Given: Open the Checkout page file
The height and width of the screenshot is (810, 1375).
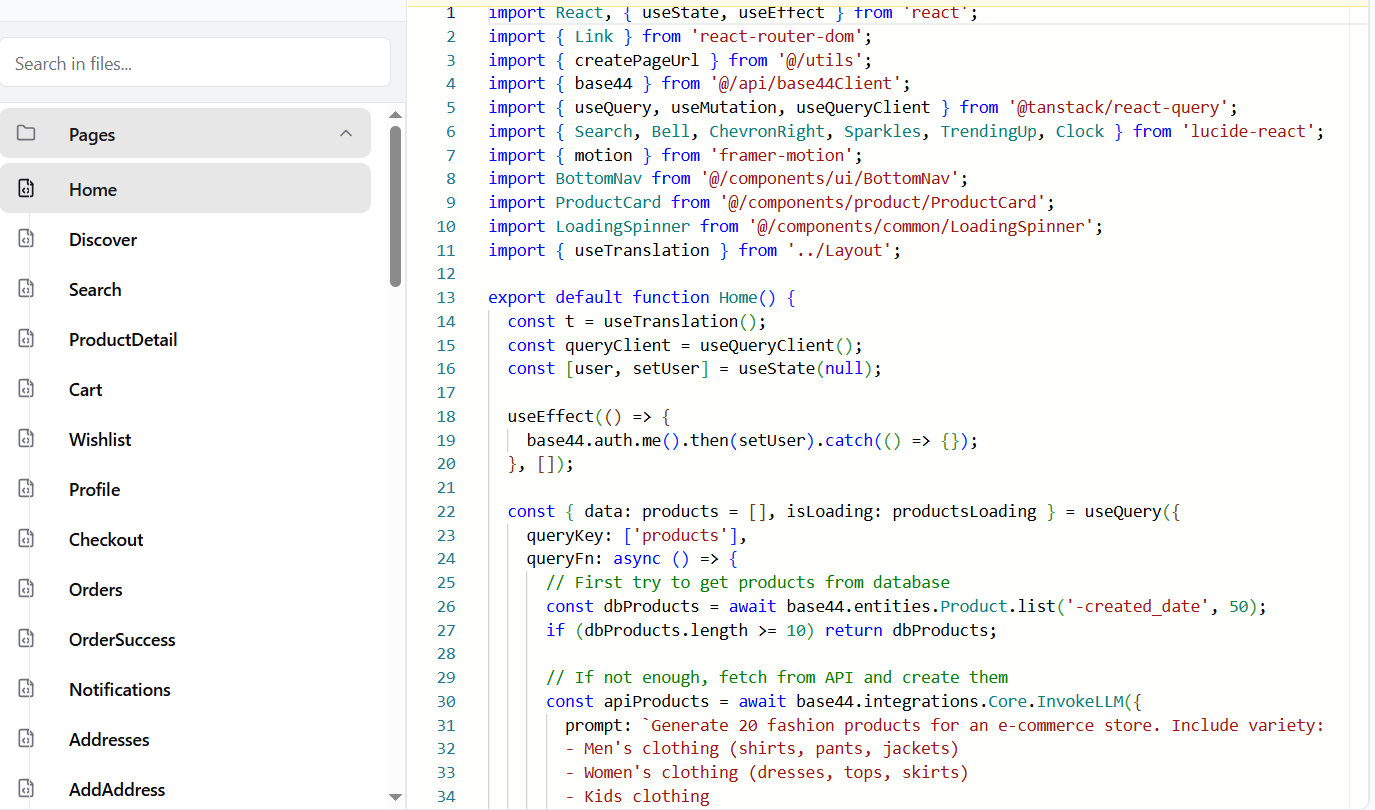Looking at the screenshot, I should 106,539.
